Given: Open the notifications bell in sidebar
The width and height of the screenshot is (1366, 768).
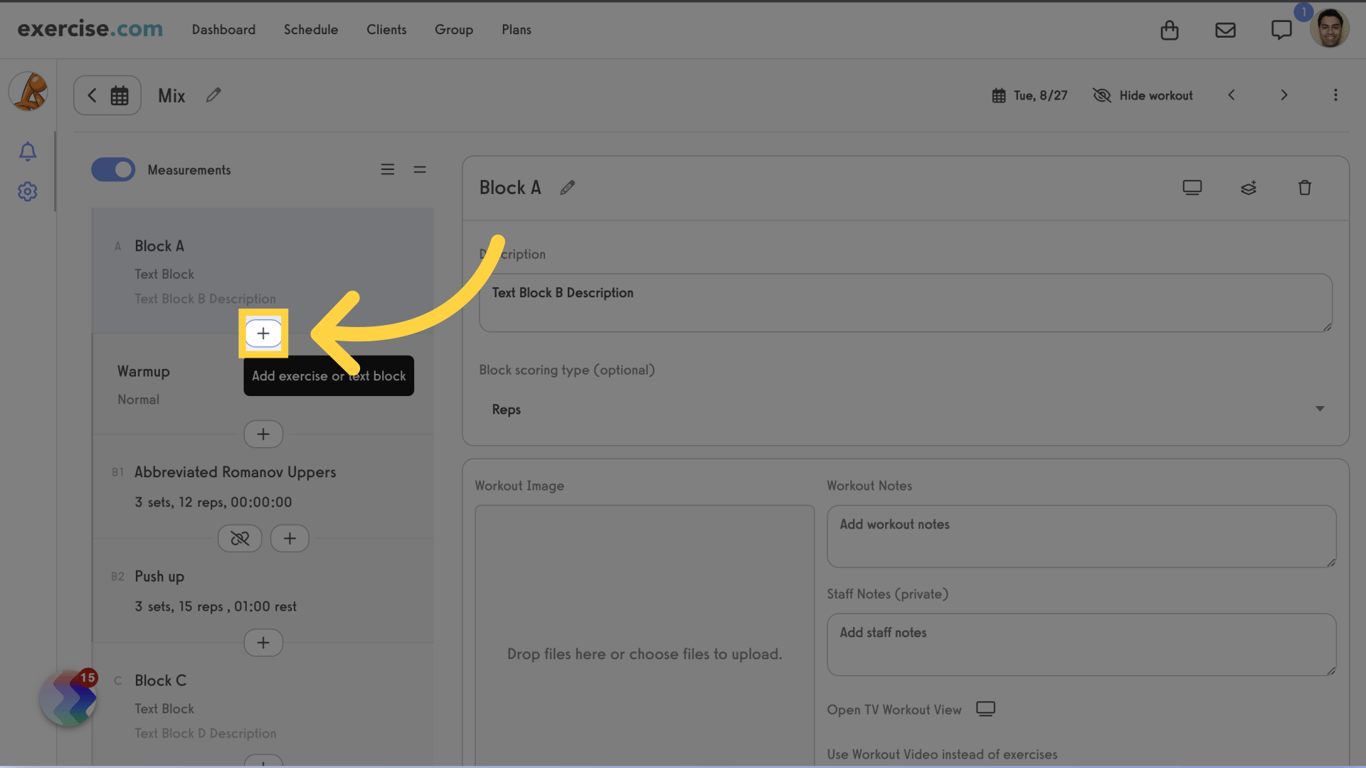Looking at the screenshot, I should coord(28,151).
